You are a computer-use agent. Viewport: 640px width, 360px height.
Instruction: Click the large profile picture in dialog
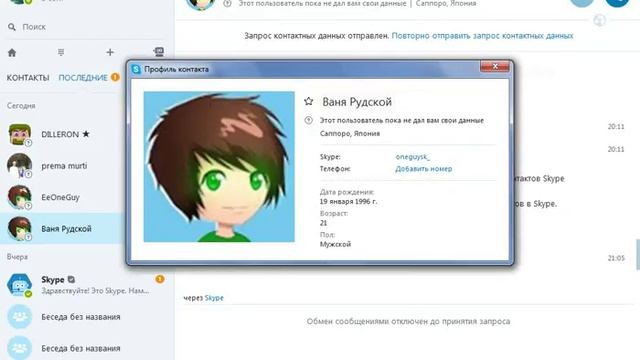pyautogui.click(x=219, y=167)
